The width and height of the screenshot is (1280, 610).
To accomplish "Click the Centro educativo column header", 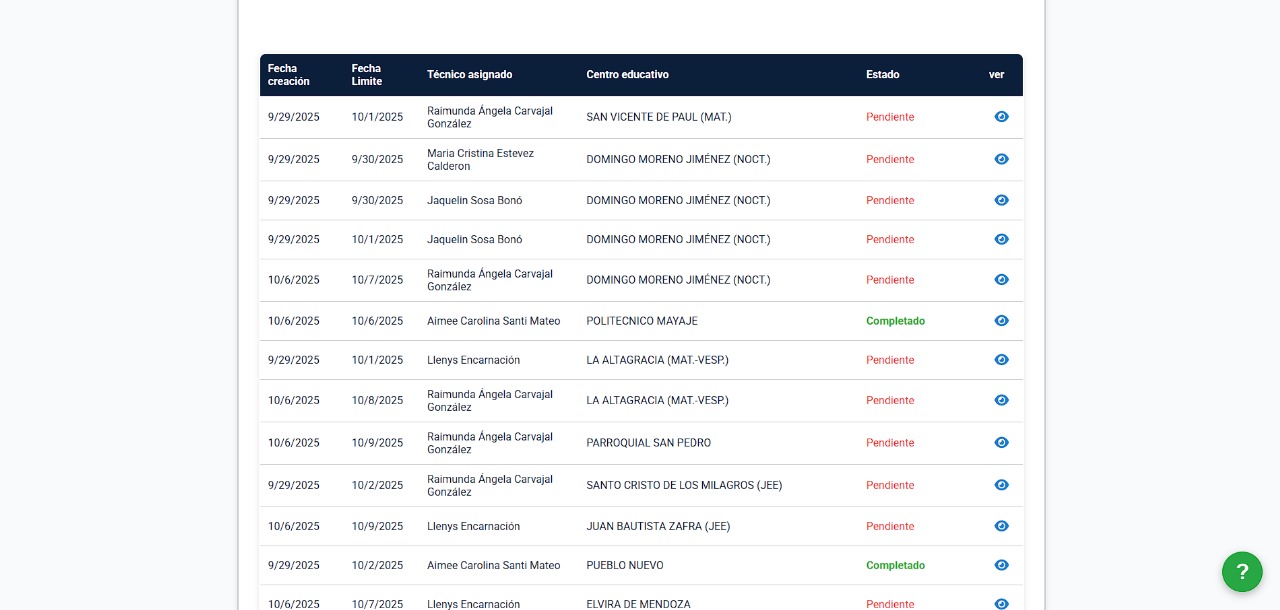I will (627, 75).
